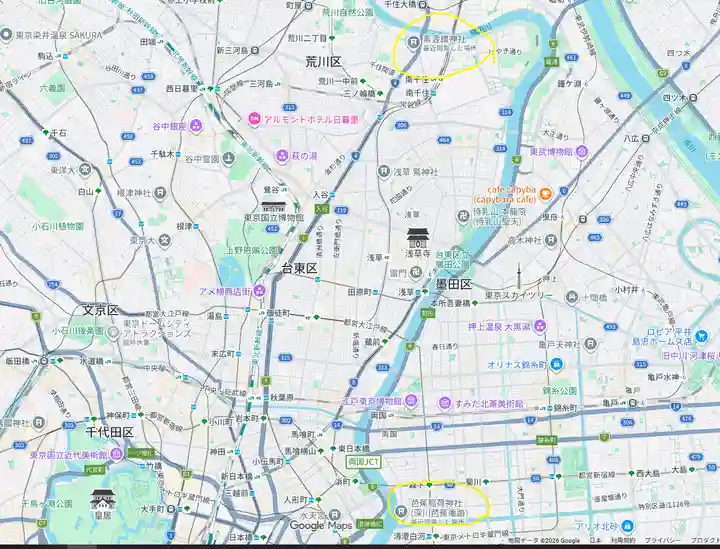This screenshot has width=720, height=549.
Task: Select the 飯田橋 station label
Action: coord(17,361)
